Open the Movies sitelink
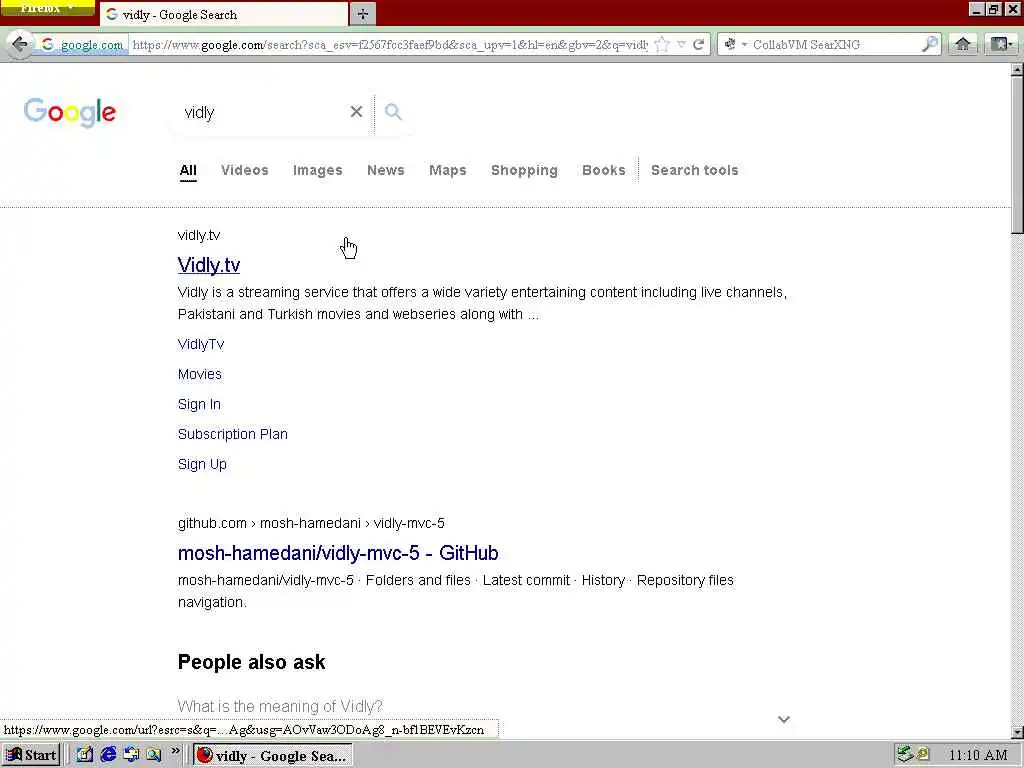Screen dimensions: 1024x768 [200, 374]
